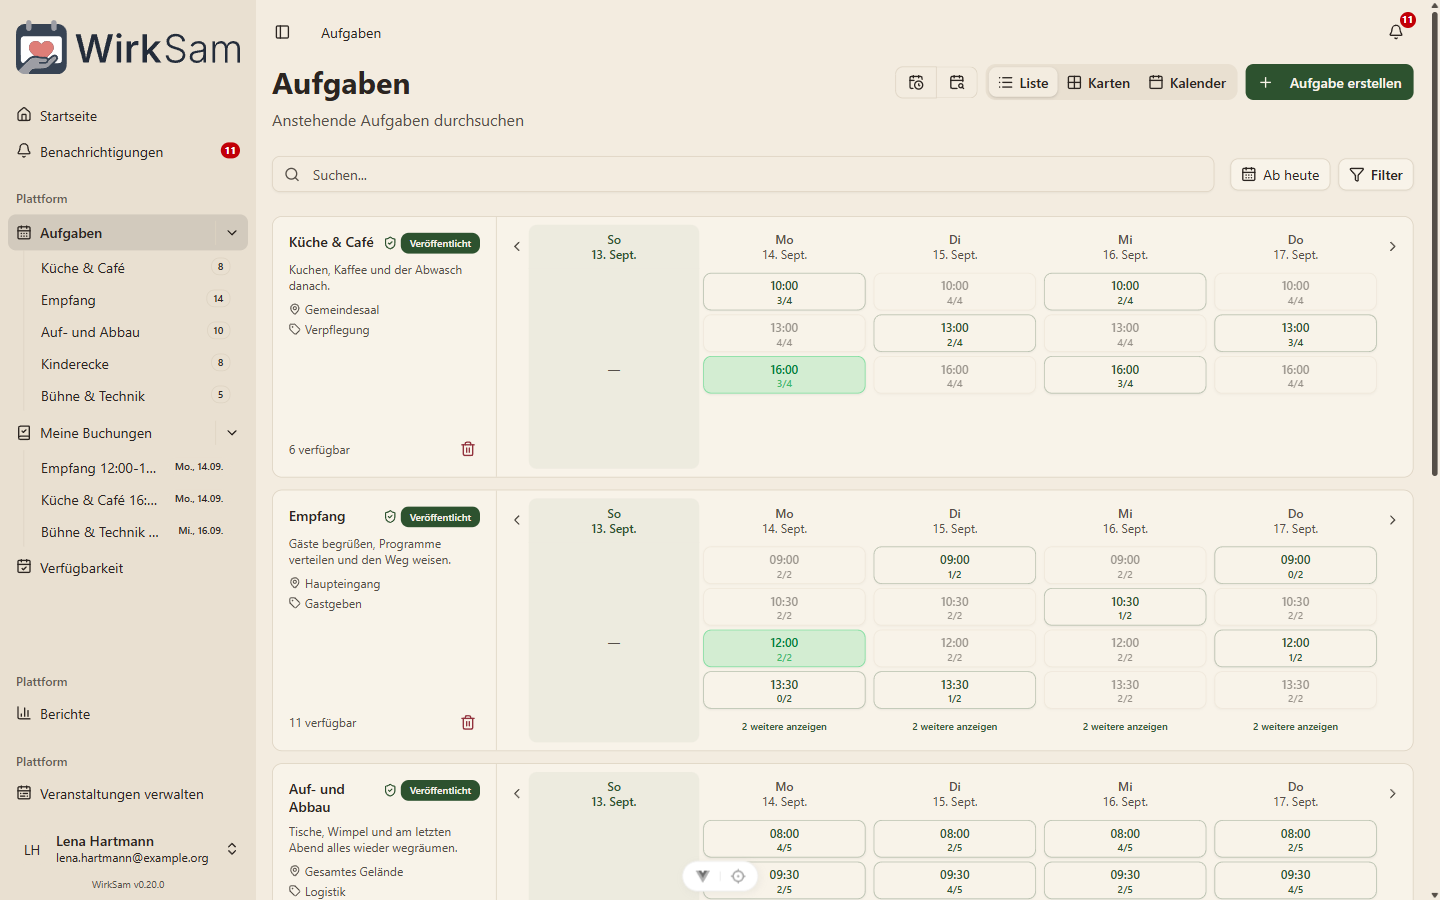Open Startseite in the sidebar

tap(128, 116)
